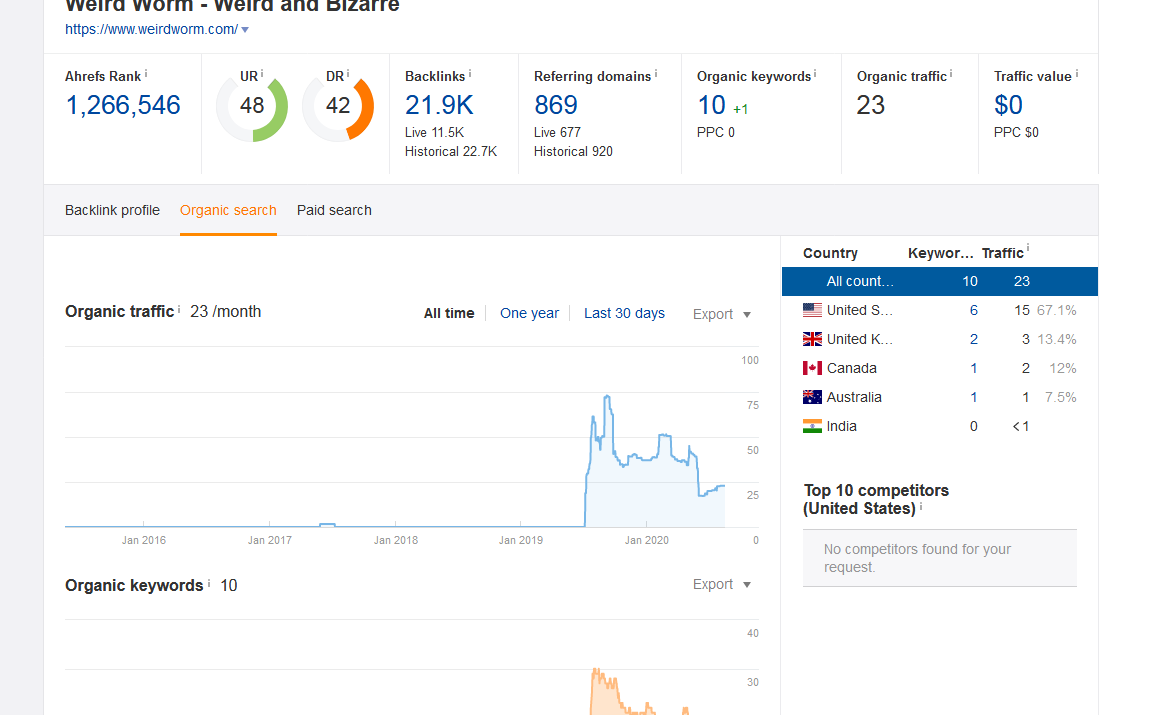Open the Backlinks 21.9K value

point(439,105)
